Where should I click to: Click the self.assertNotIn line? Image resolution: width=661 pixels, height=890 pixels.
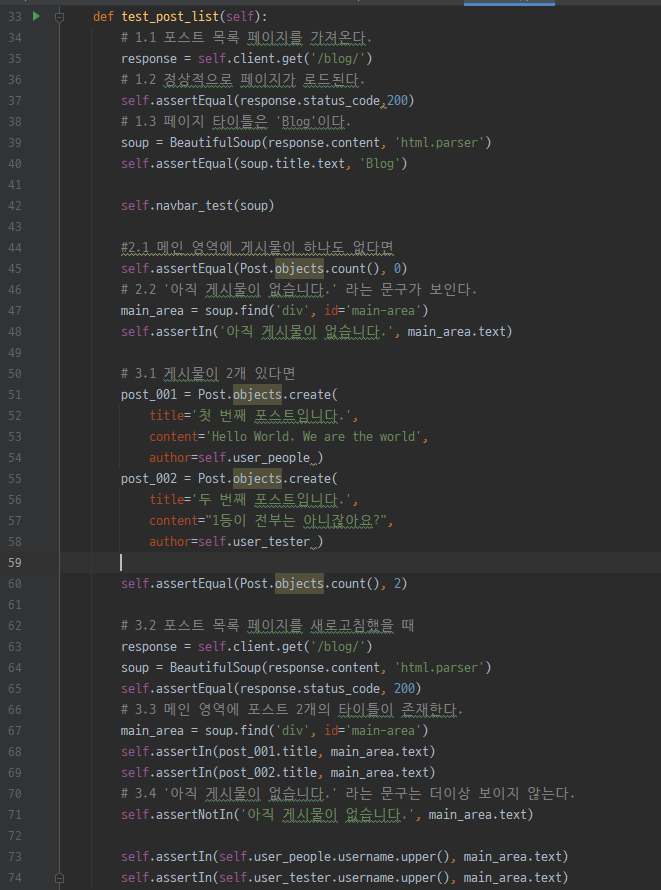pyautogui.click(x=327, y=815)
